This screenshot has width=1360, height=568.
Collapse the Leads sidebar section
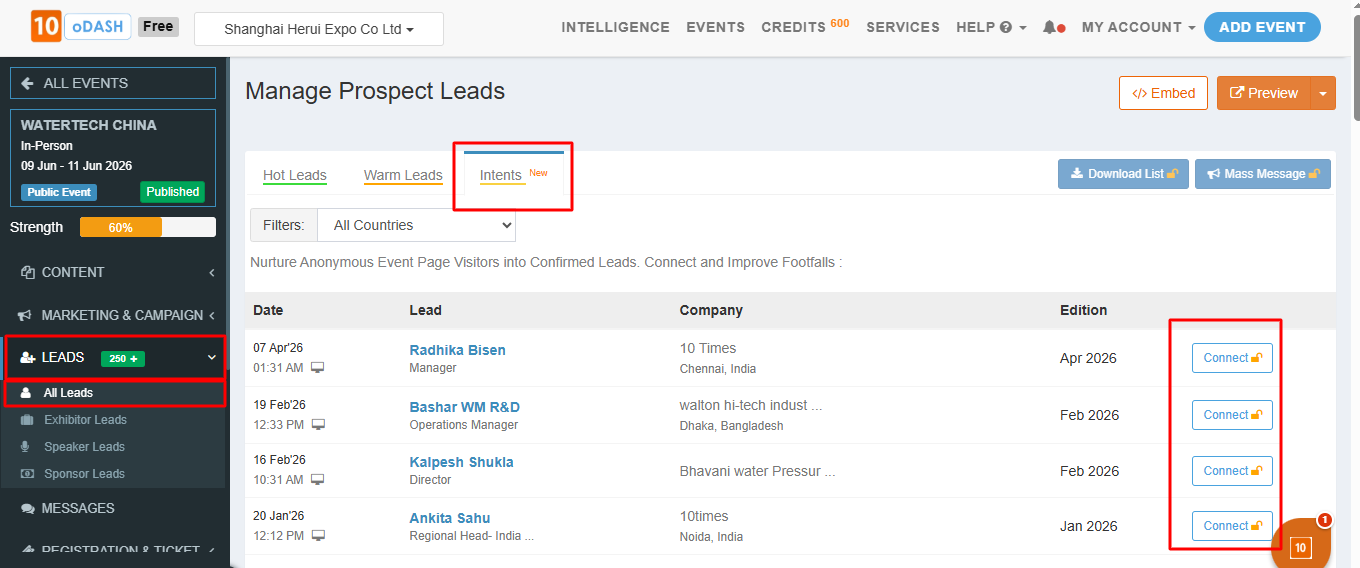(212, 357)
